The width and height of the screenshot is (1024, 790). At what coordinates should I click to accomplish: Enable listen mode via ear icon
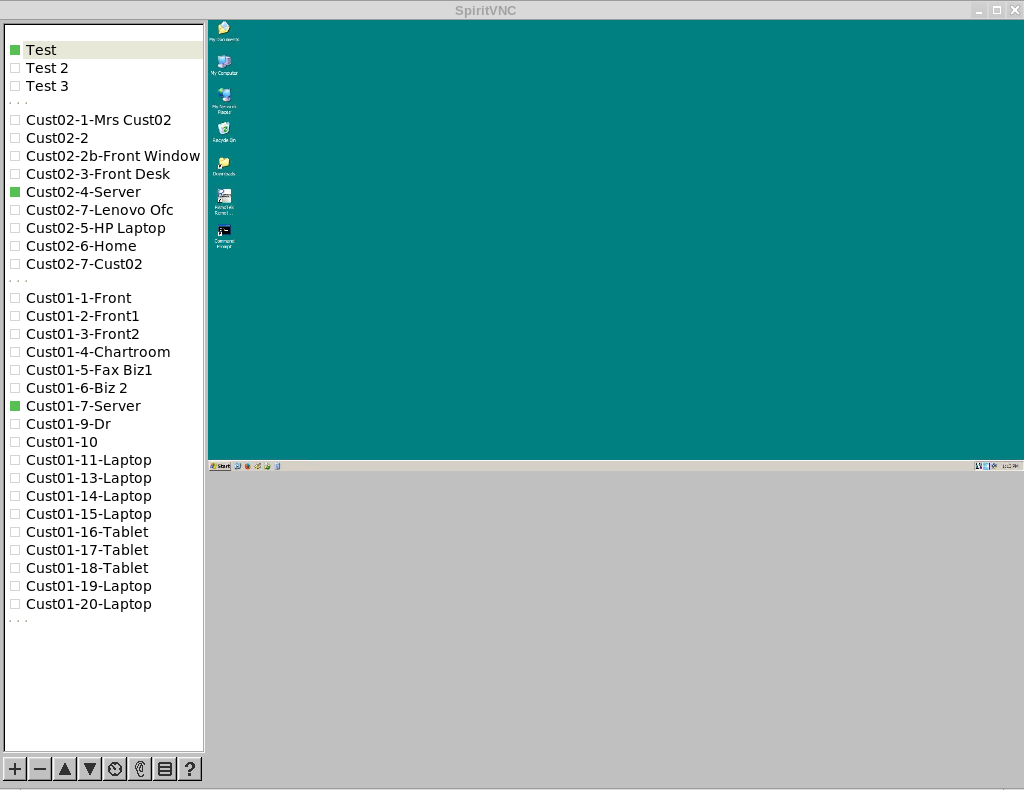pos(140,769)
